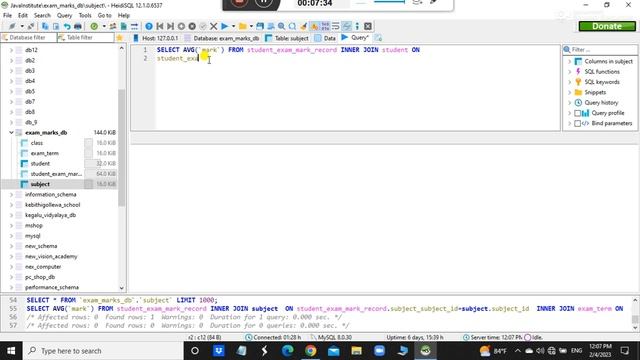Click the green Donate button
Image resolution: width=640 pixels, height=360 pixels.
(607, 26)
